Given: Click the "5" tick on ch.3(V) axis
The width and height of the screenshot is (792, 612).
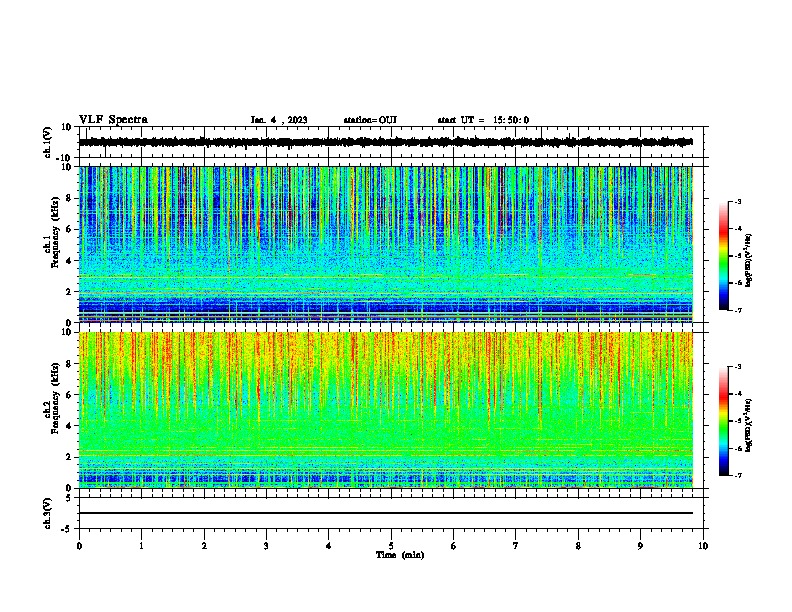Looking at the screenshot, I should [x=69, y=498].
